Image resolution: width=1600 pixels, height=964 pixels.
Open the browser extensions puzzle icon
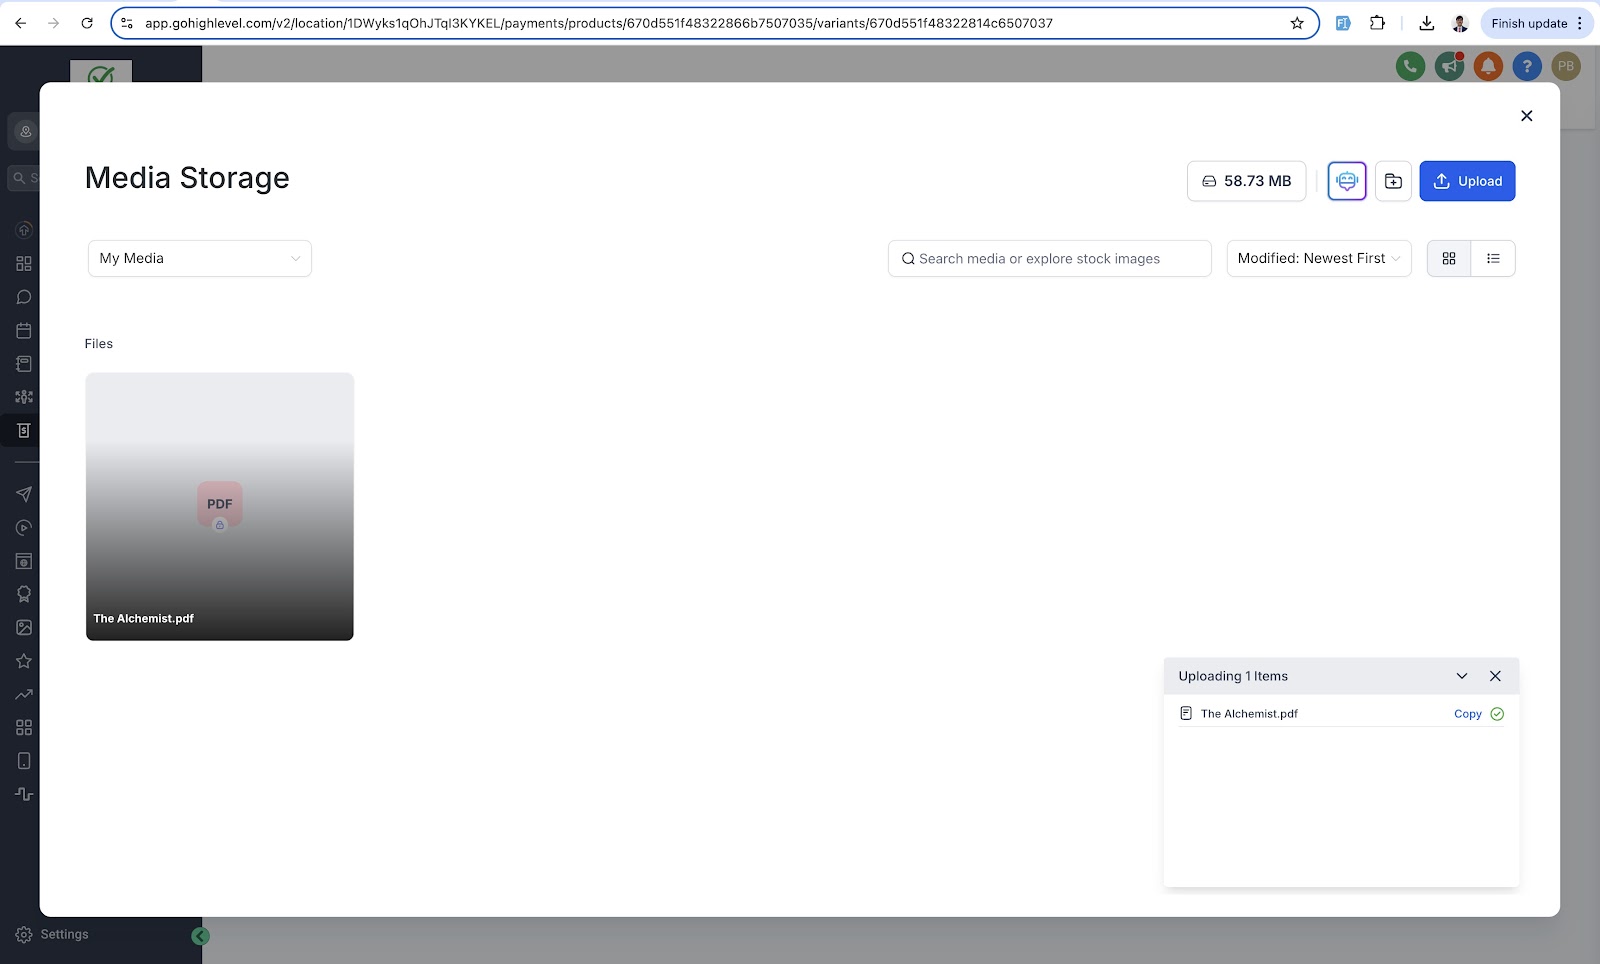tap(1378, 23)
